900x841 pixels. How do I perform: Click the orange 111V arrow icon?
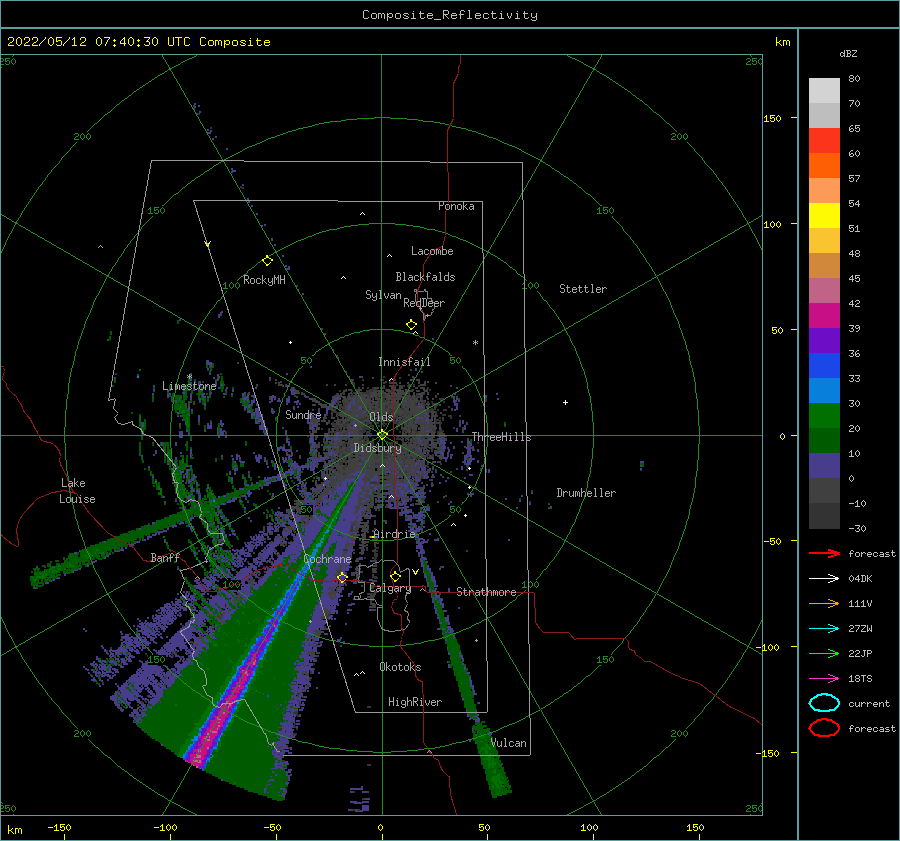click(824, 603)
